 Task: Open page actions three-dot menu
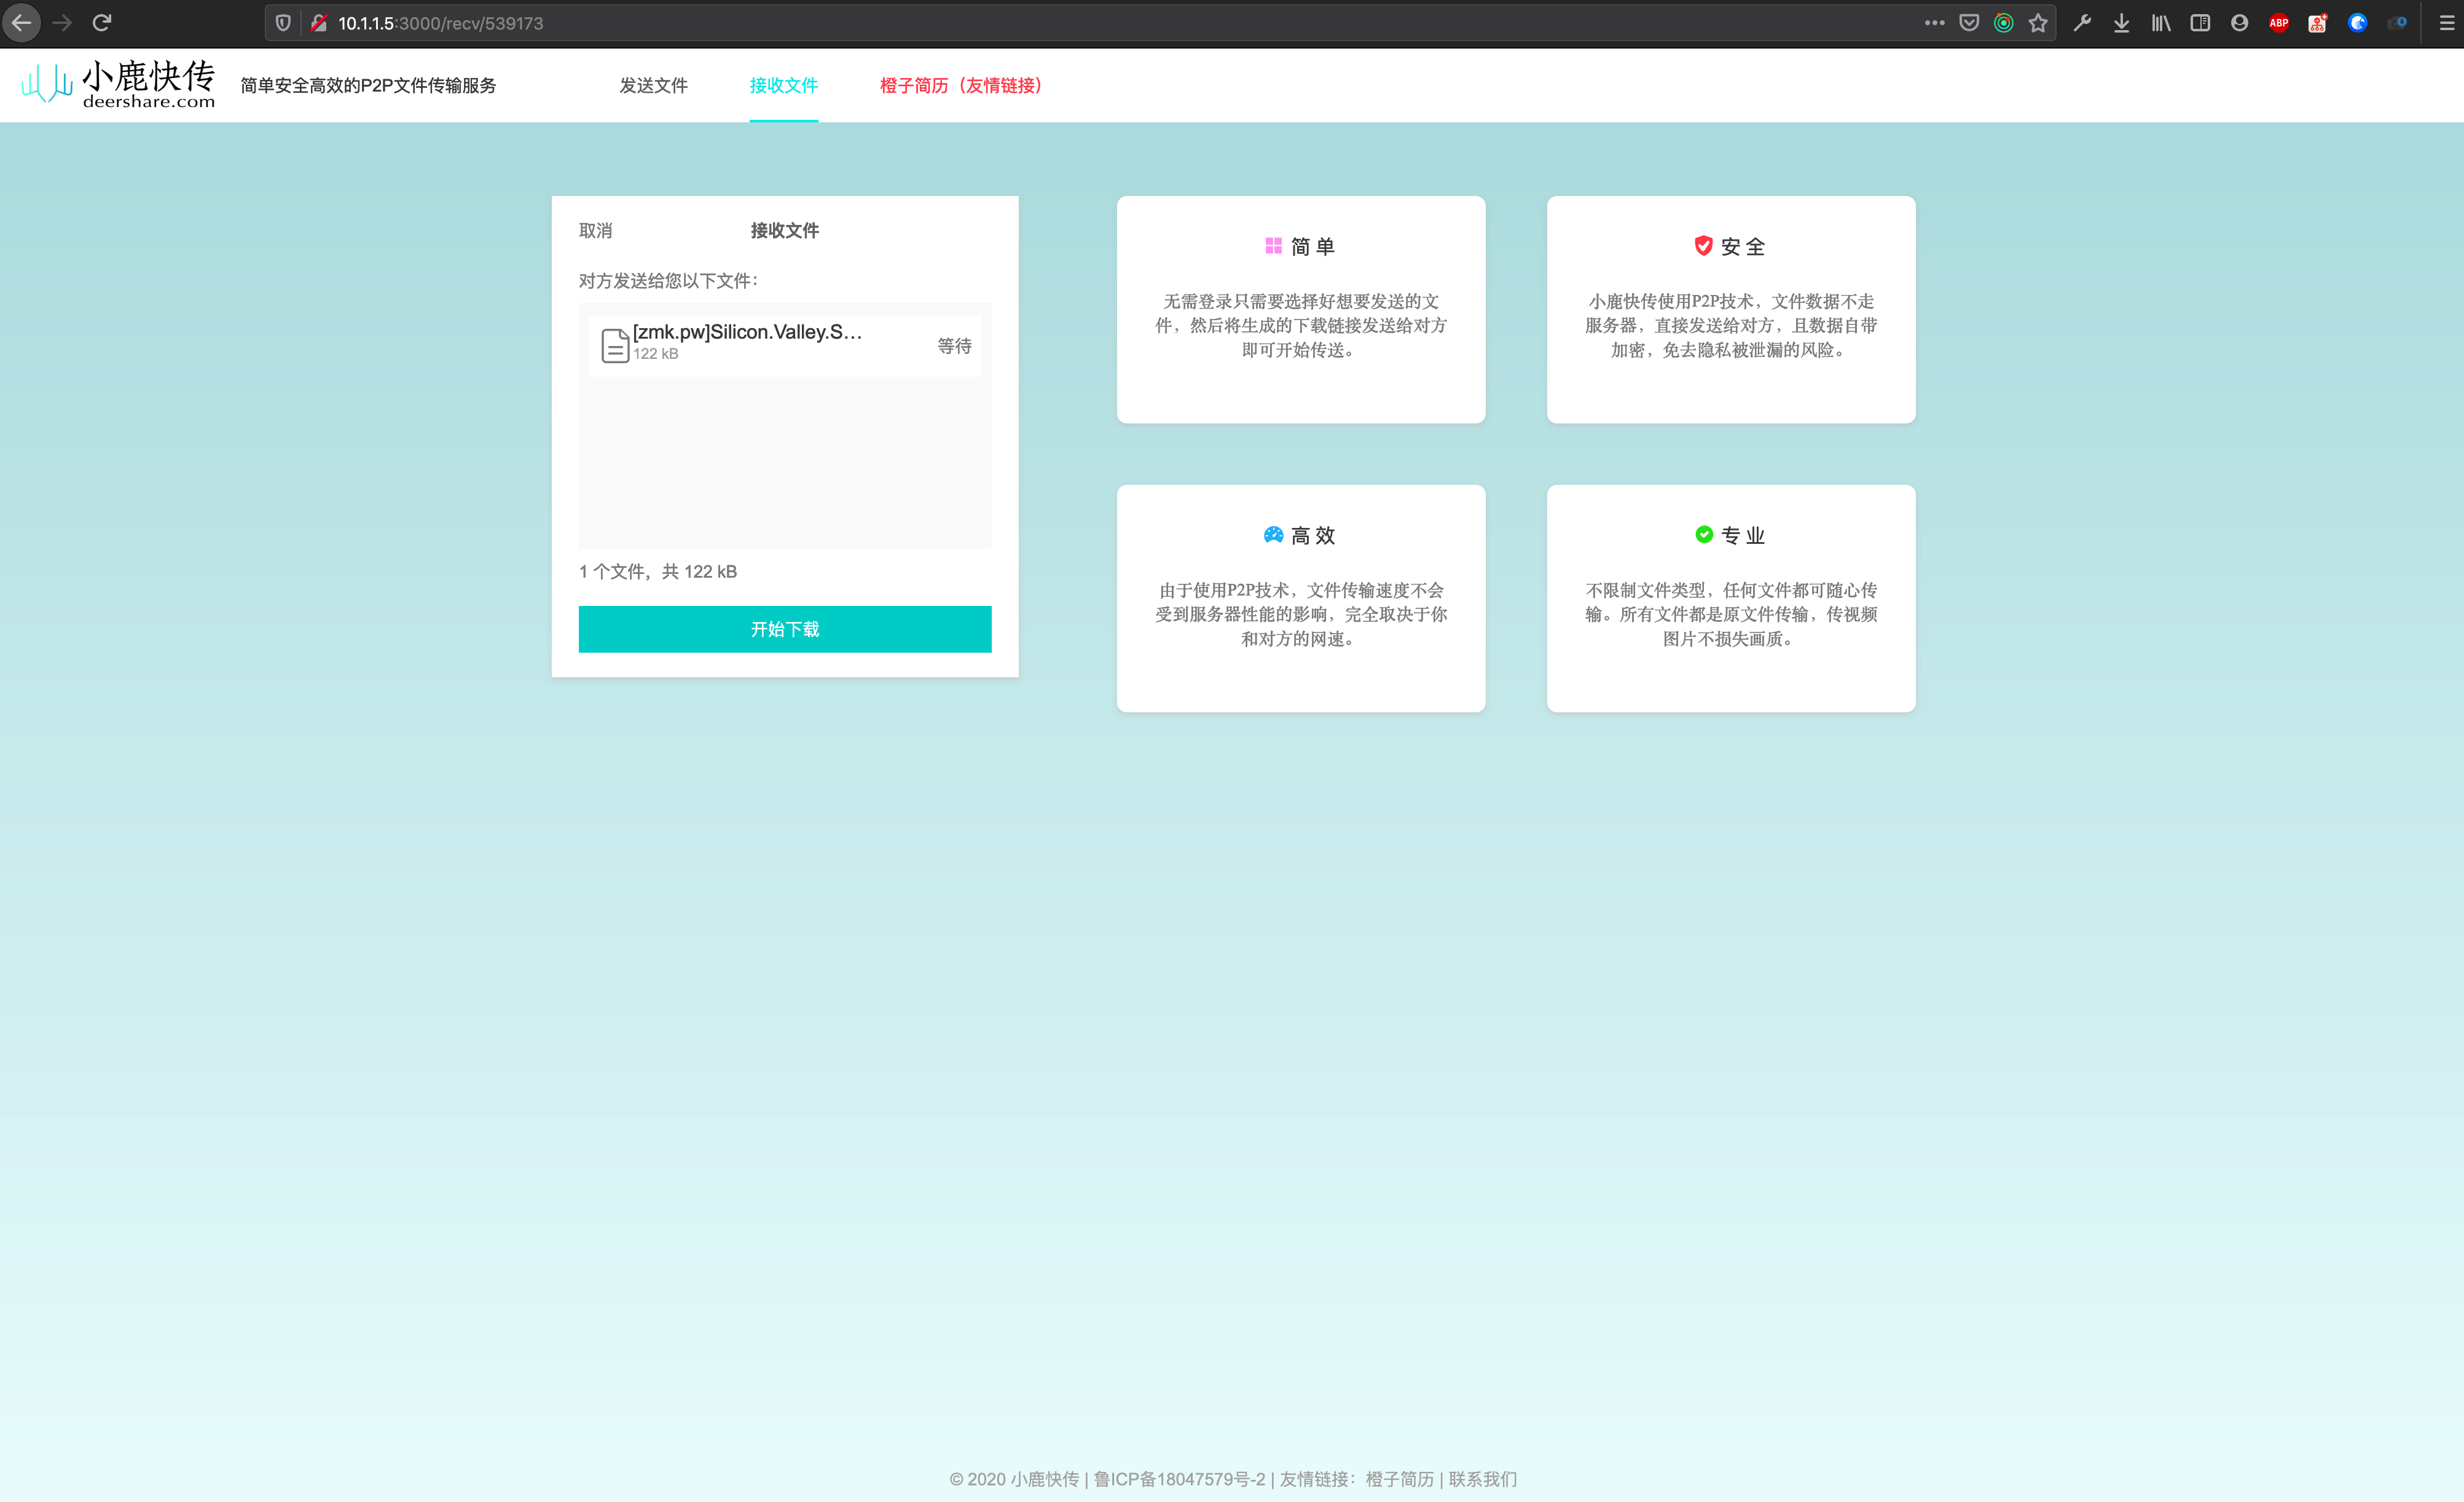pos(1934,23)
